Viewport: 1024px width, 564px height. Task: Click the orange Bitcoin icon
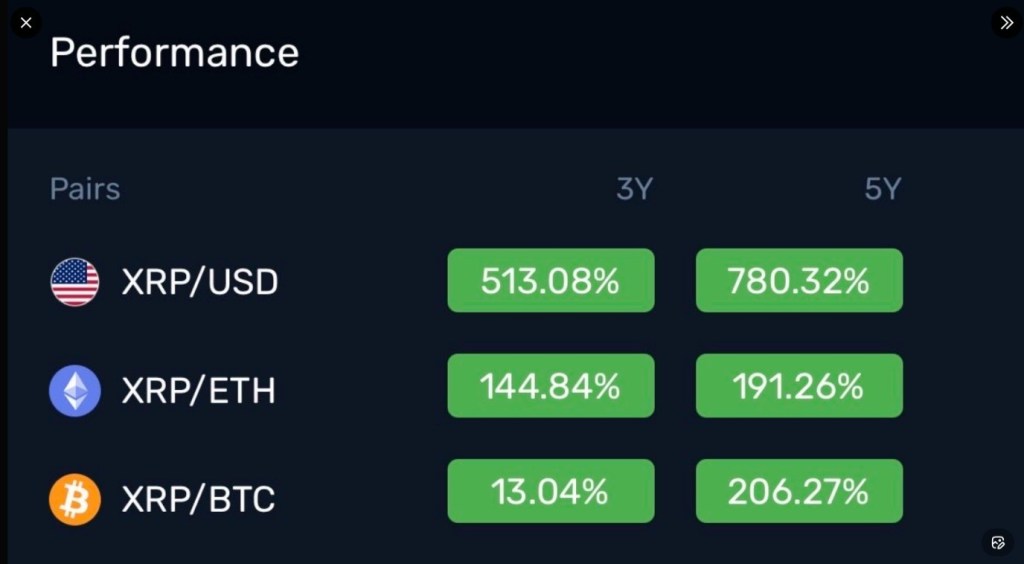point(75,498)
